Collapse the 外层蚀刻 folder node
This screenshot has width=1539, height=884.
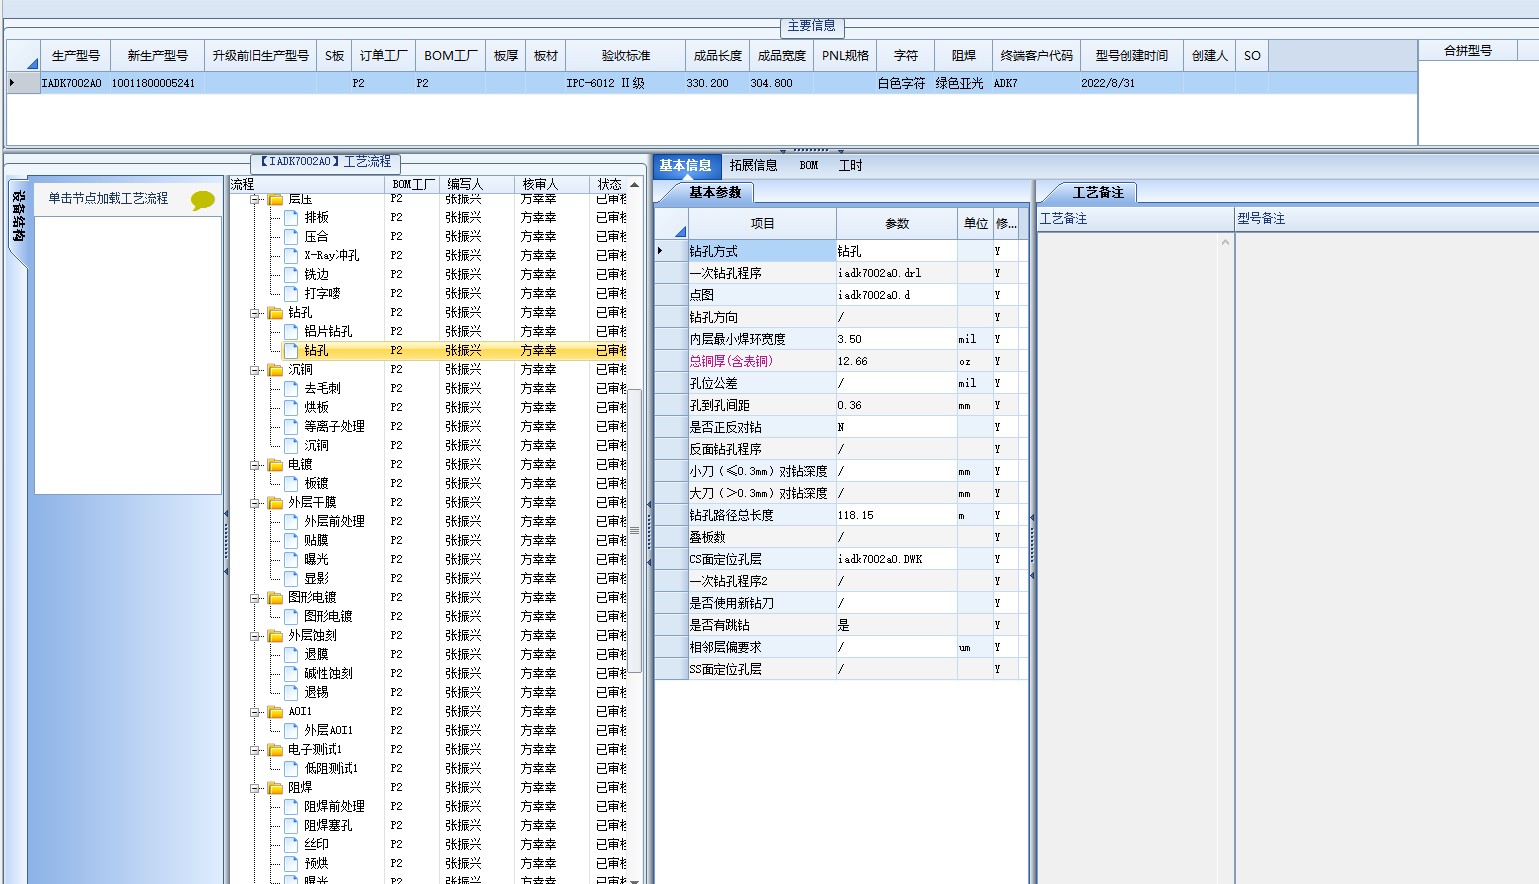[x=256, y=636]
